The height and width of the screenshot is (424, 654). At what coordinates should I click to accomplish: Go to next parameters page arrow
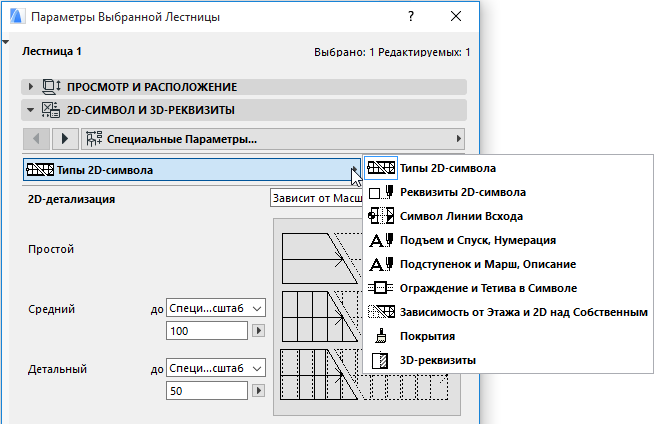pyautogui.click(x=65, y=138)
